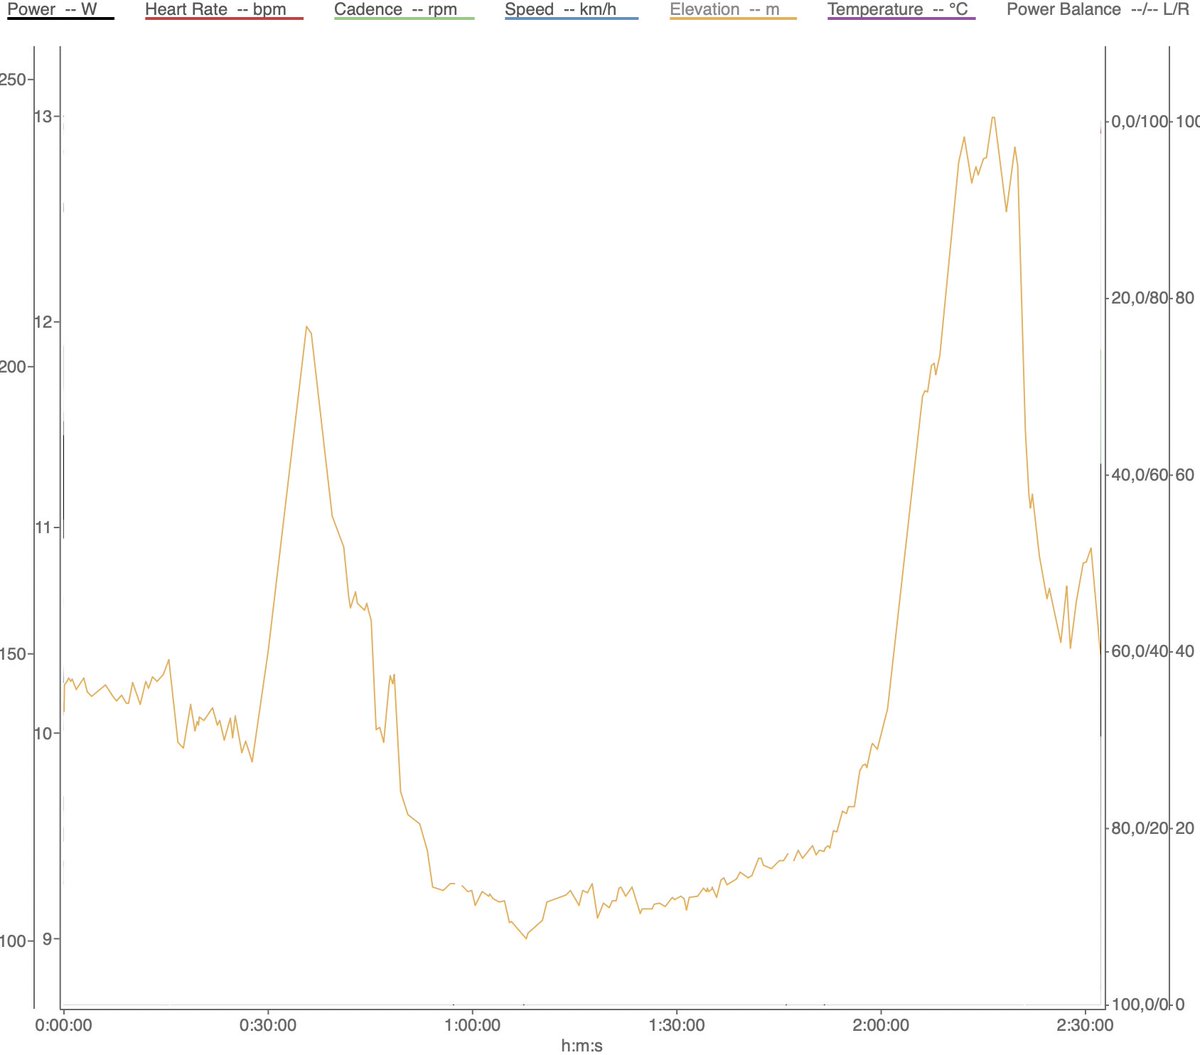The image size is (1200, 1055).
Task: Click the 40,0/60 balance axis label
Action: (1140, 475)
